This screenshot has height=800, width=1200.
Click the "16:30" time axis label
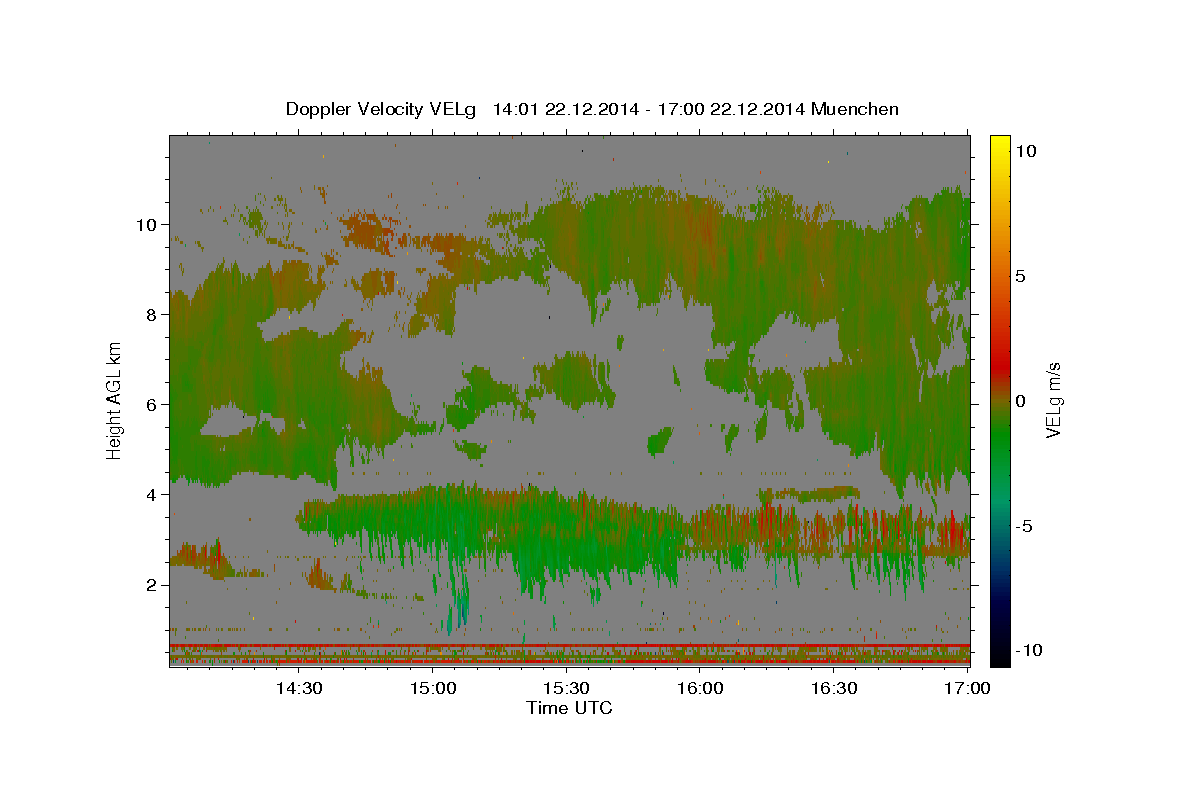coord(834,688)
